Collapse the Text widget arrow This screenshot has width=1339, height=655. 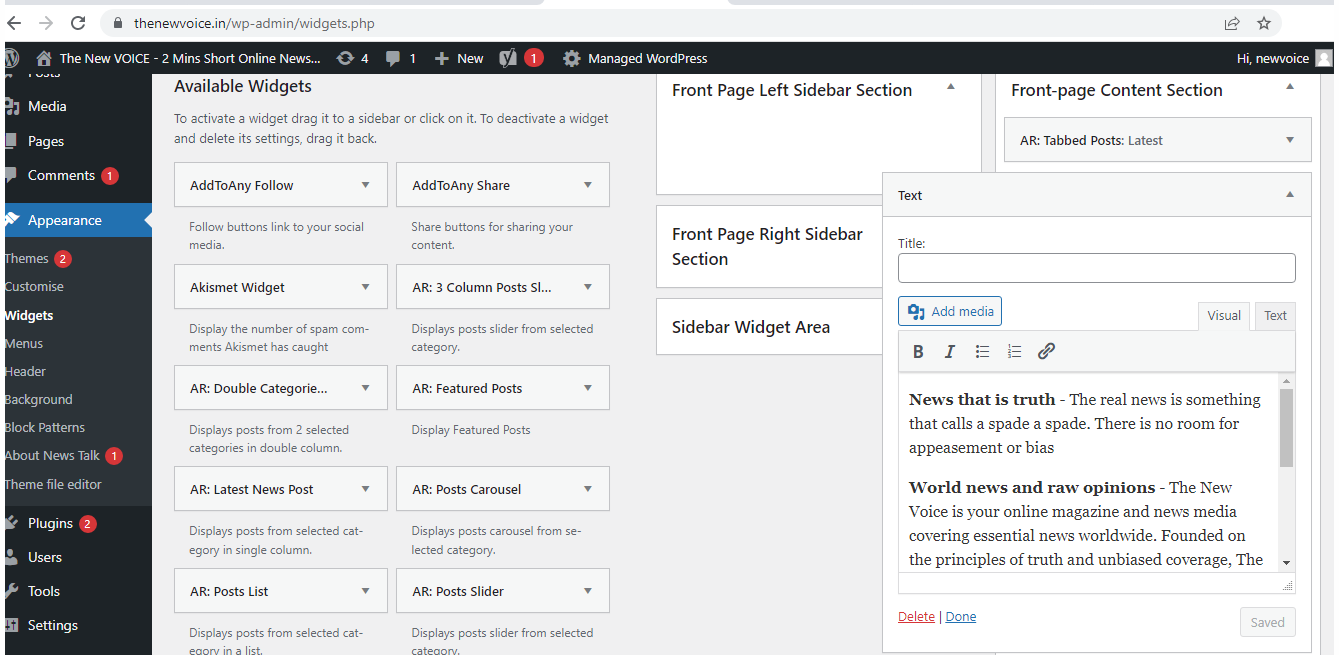[x=1290, y=195]
